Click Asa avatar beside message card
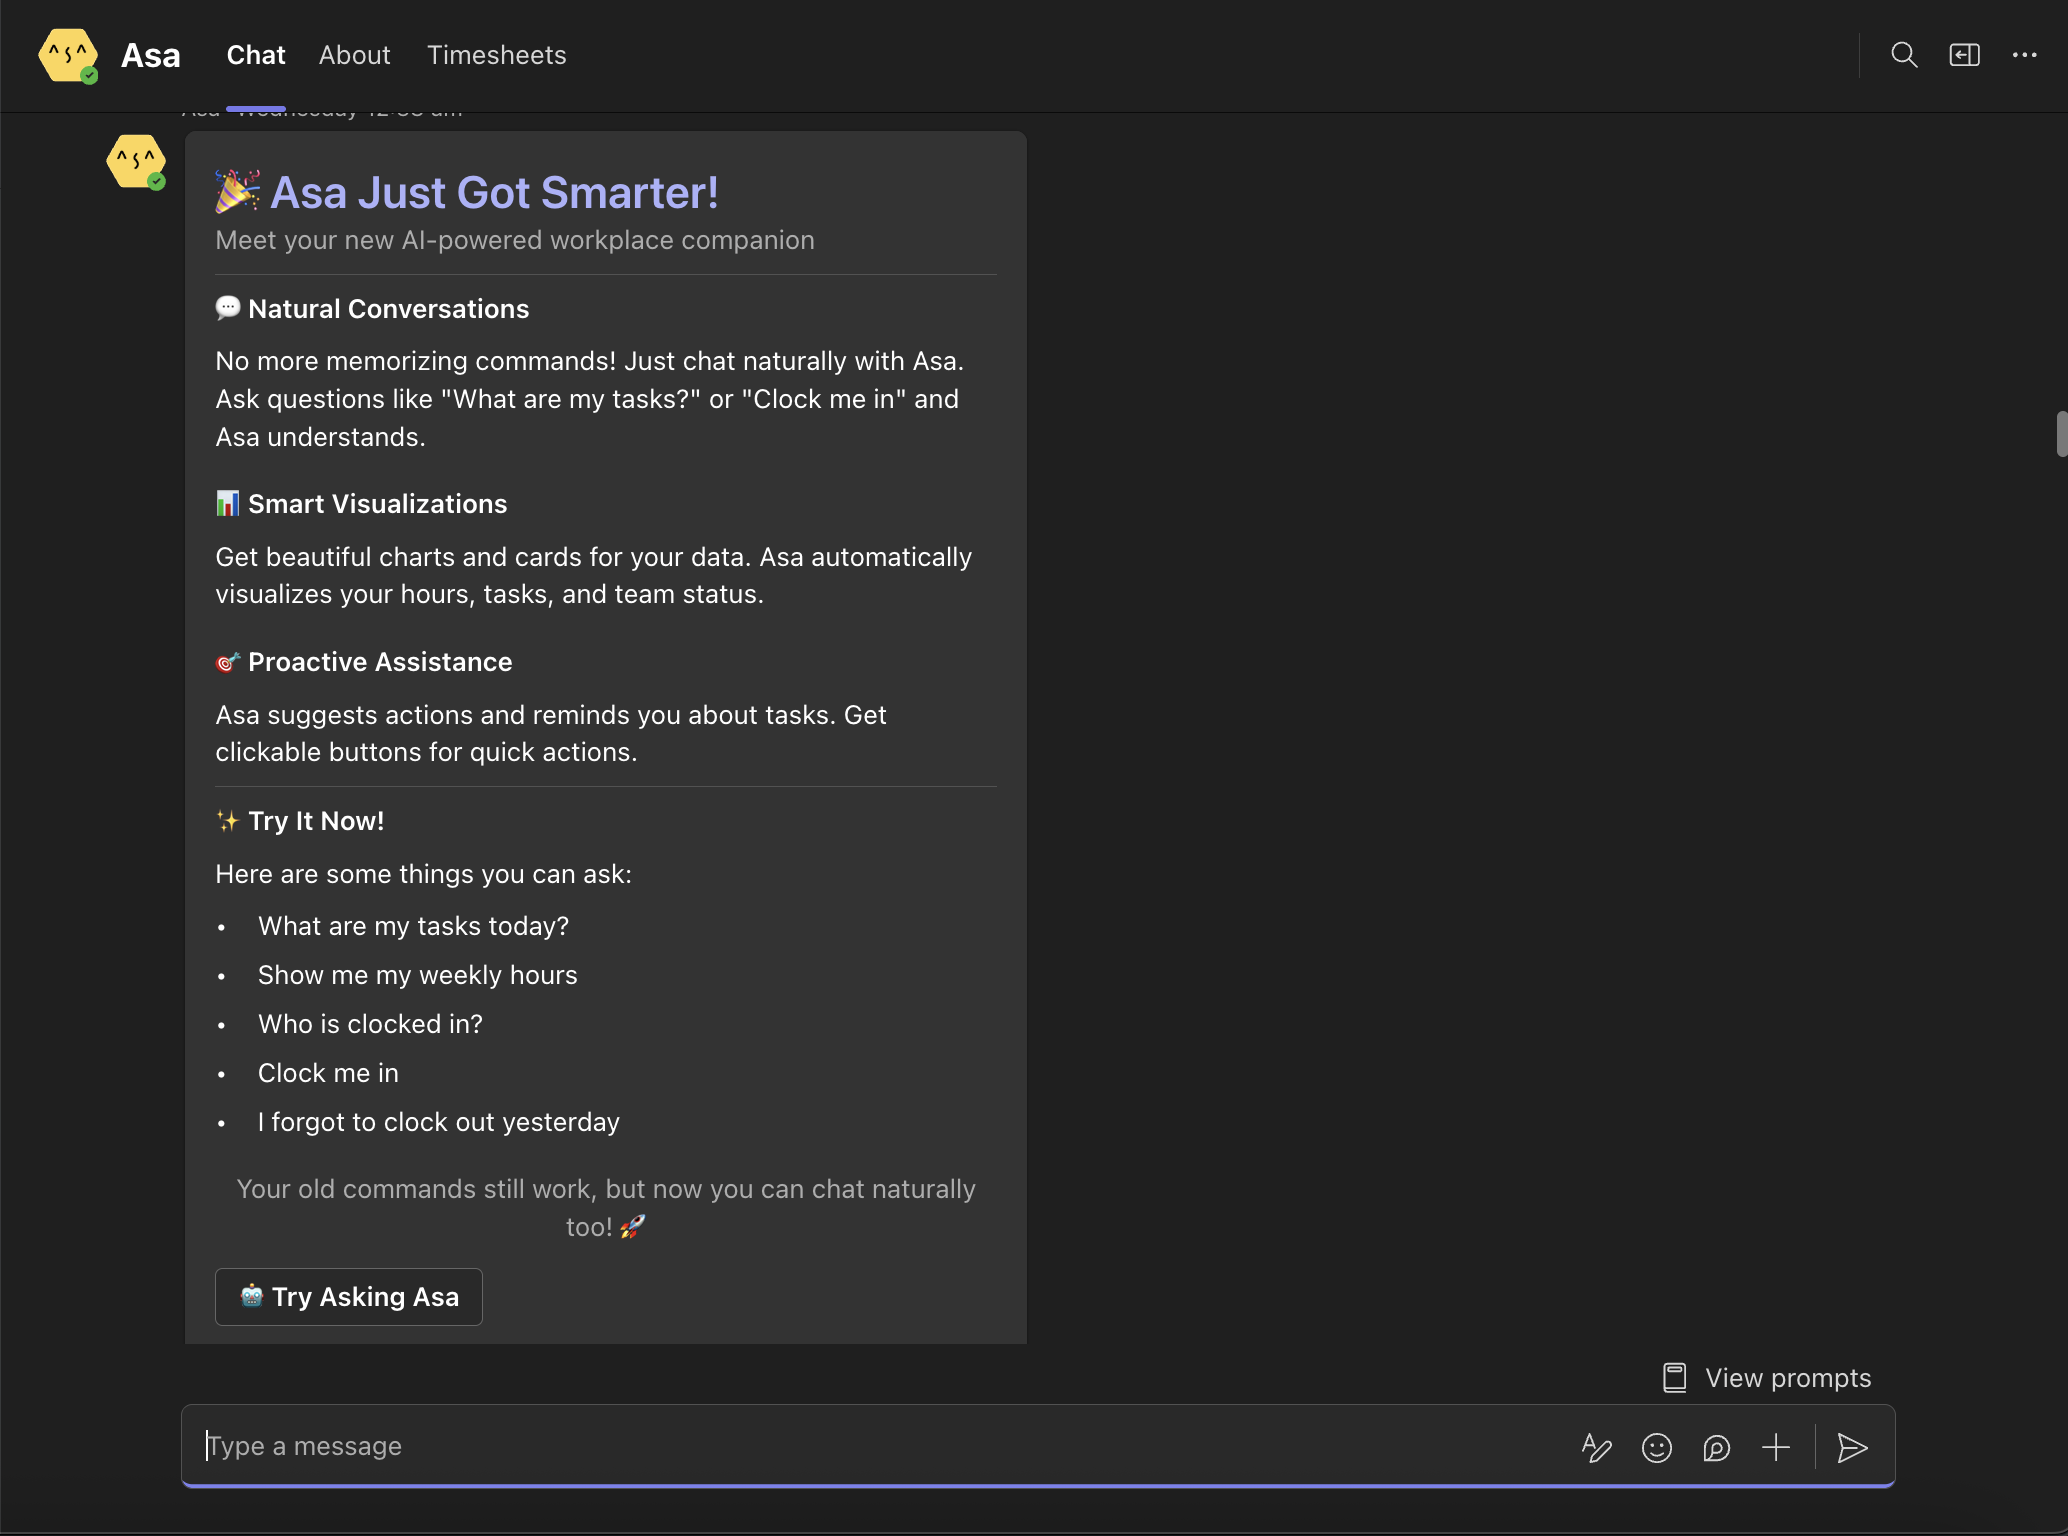This screenshot has width=2068, height=1536. point(136,161)
